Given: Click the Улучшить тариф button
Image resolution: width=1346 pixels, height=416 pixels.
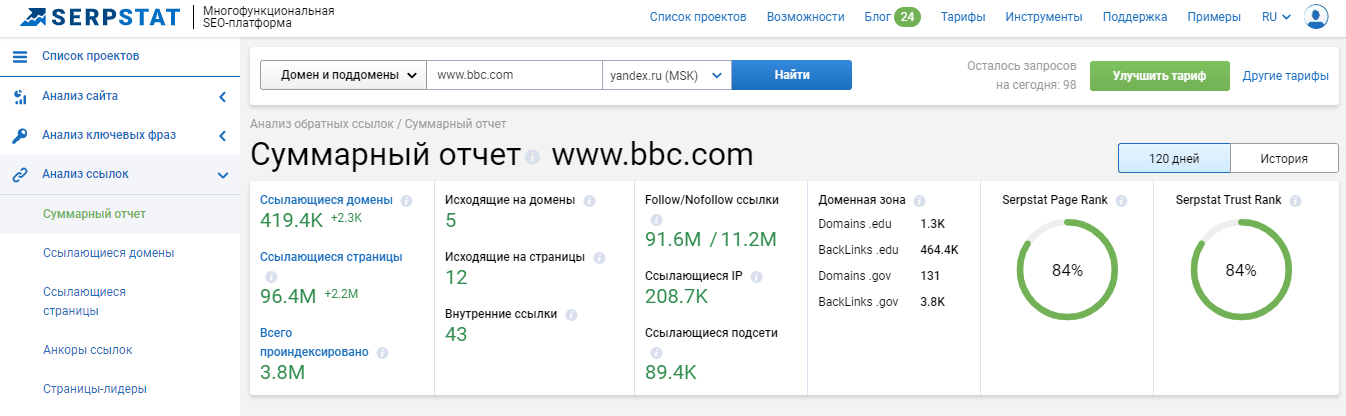Looking at the screenshot, I should click(x=1159, y=75).
